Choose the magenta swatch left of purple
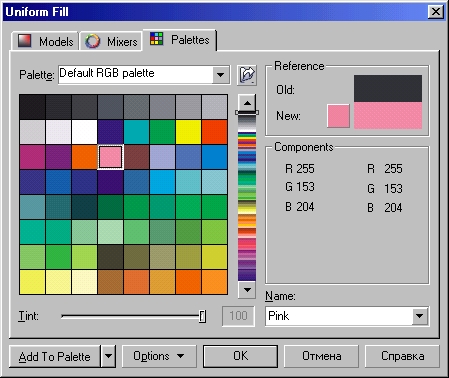 (32, 157)
